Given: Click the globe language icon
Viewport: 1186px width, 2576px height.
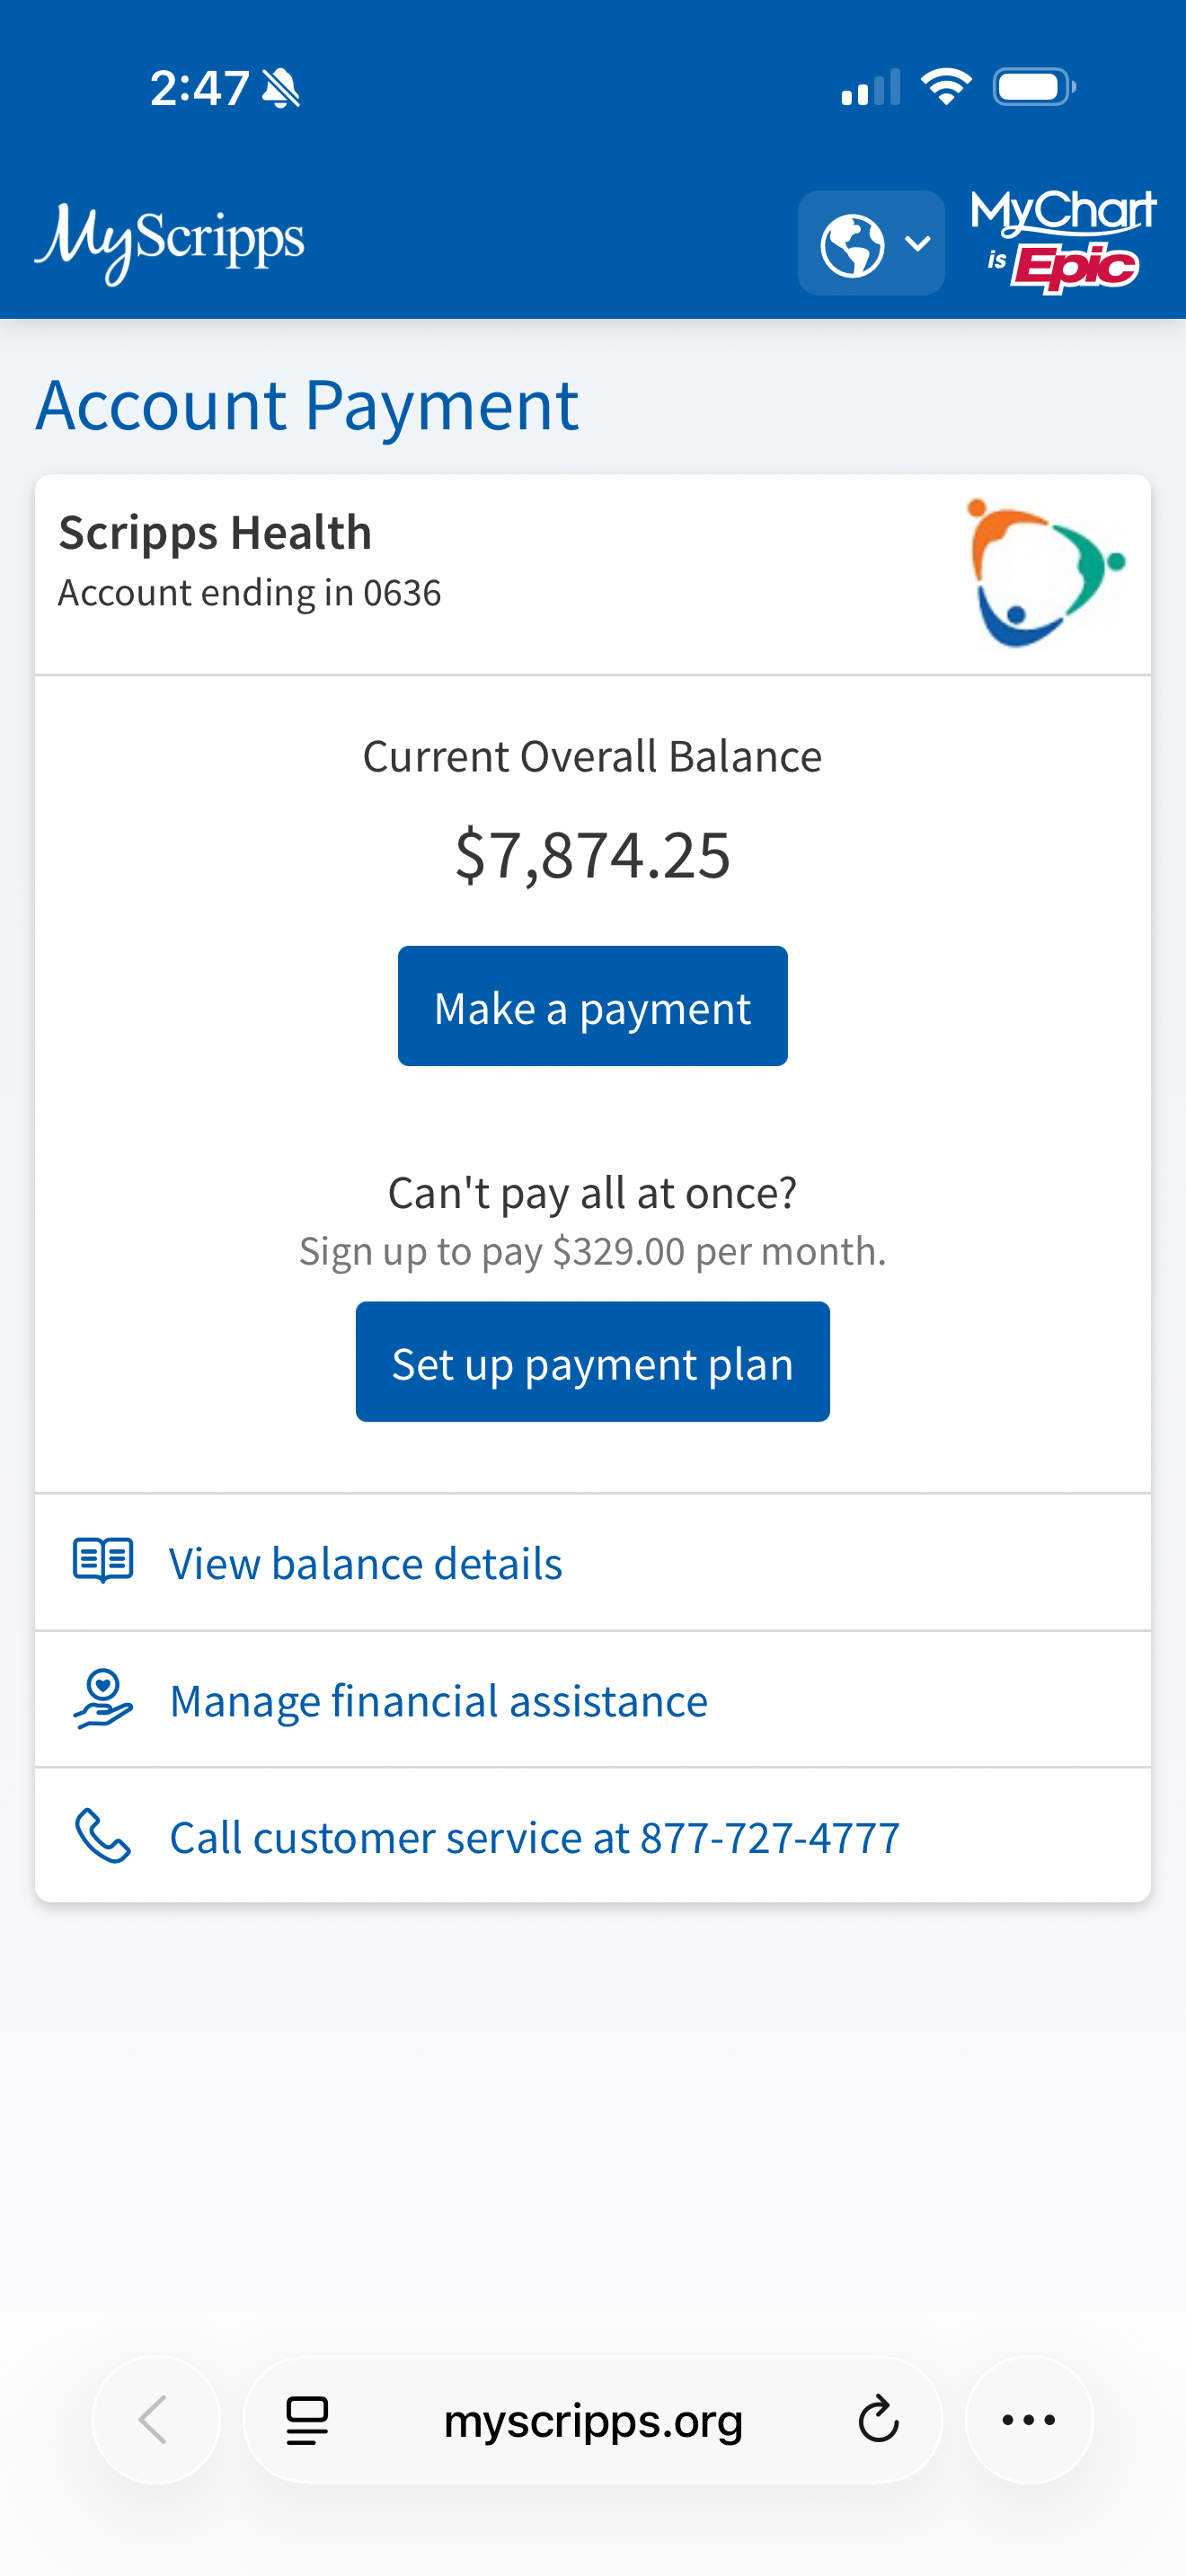Looking at the screenshot, I should point(852,244).
